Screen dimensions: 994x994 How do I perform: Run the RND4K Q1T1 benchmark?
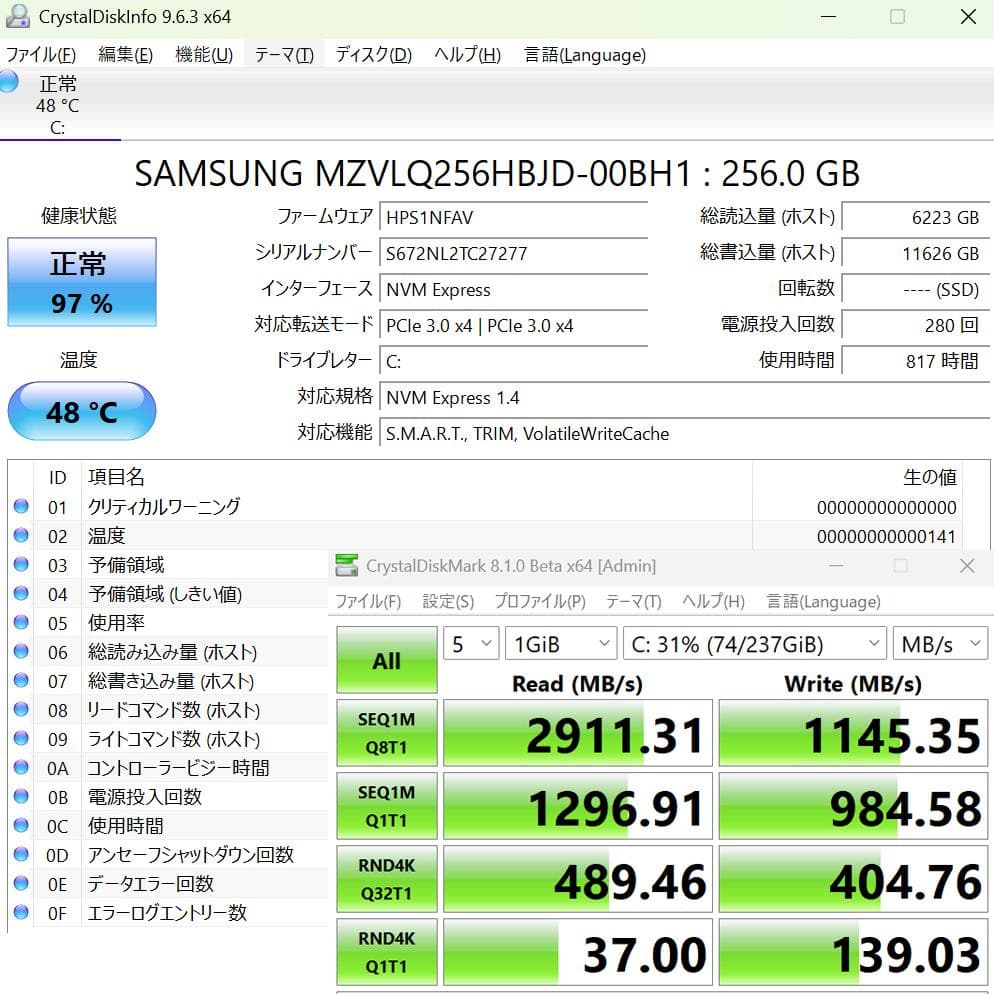pyautogui.click(x=386, y=950)
